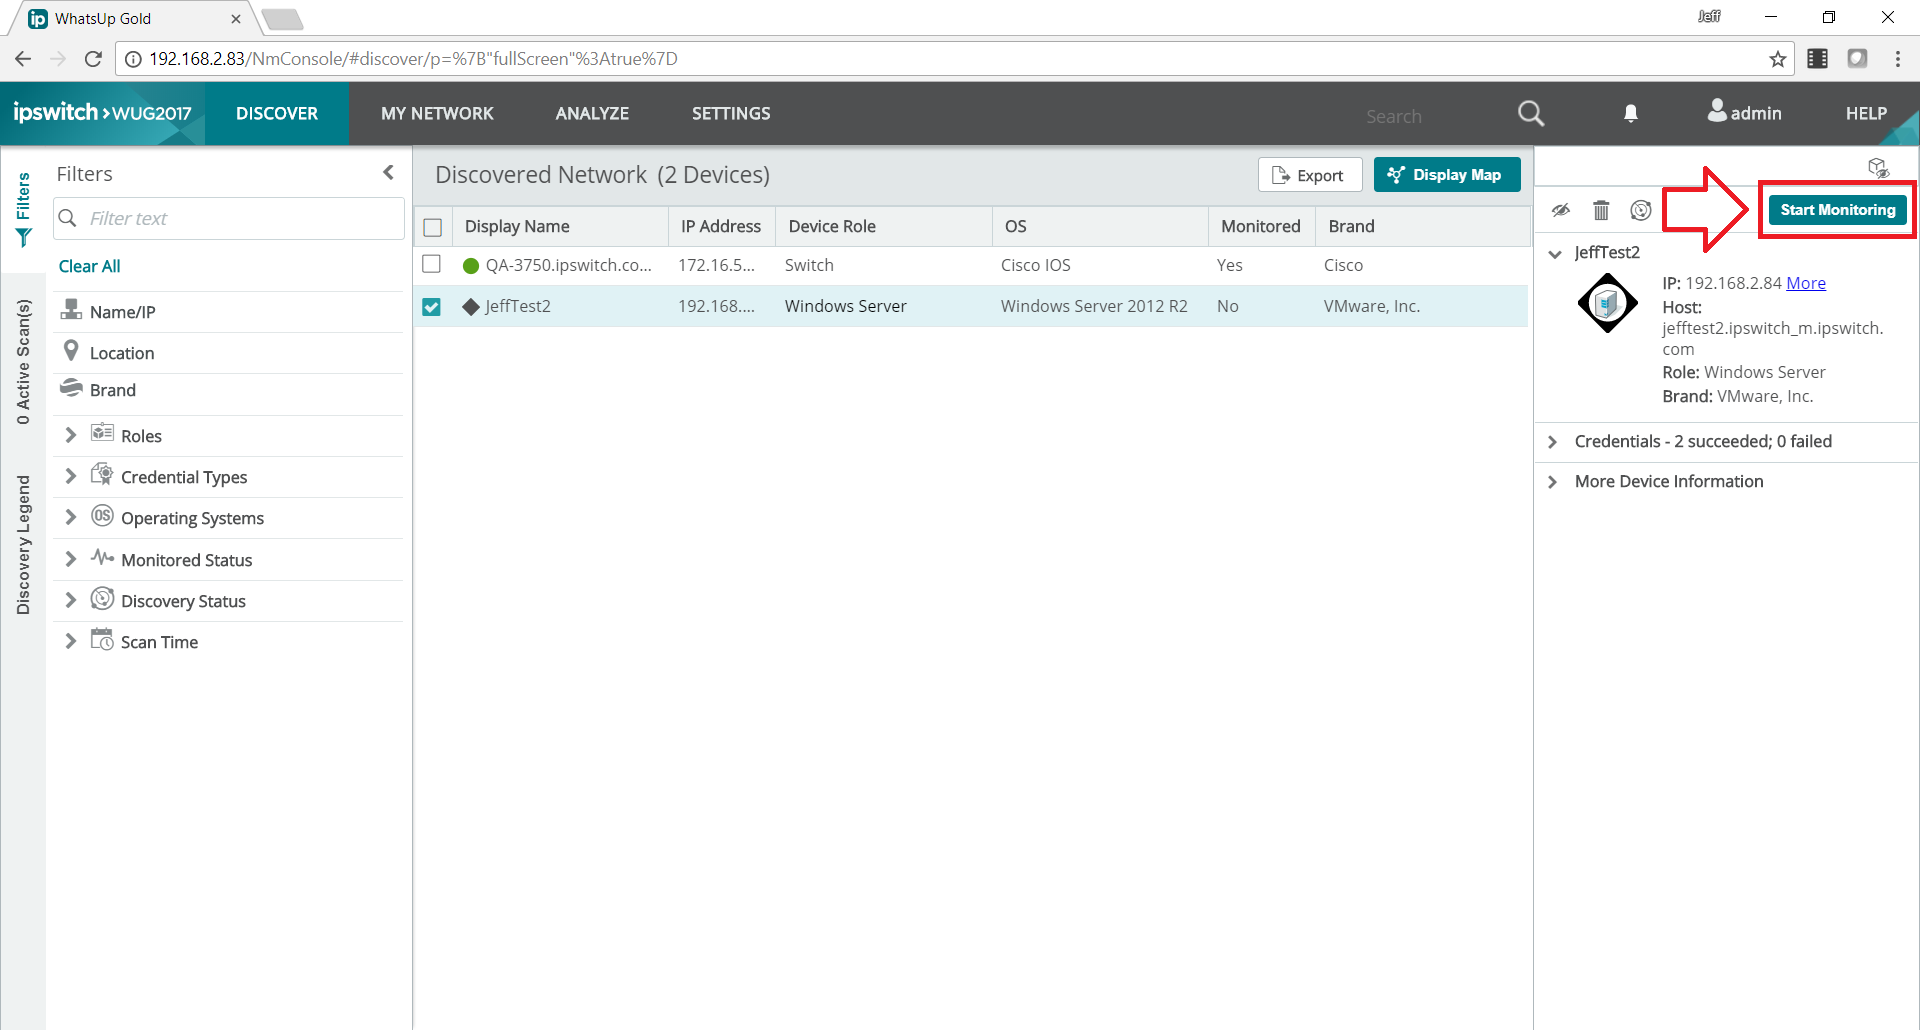Click the Start Monitoring button
This screenshot has height=1030, width=1920.
tap(1838, 210)
